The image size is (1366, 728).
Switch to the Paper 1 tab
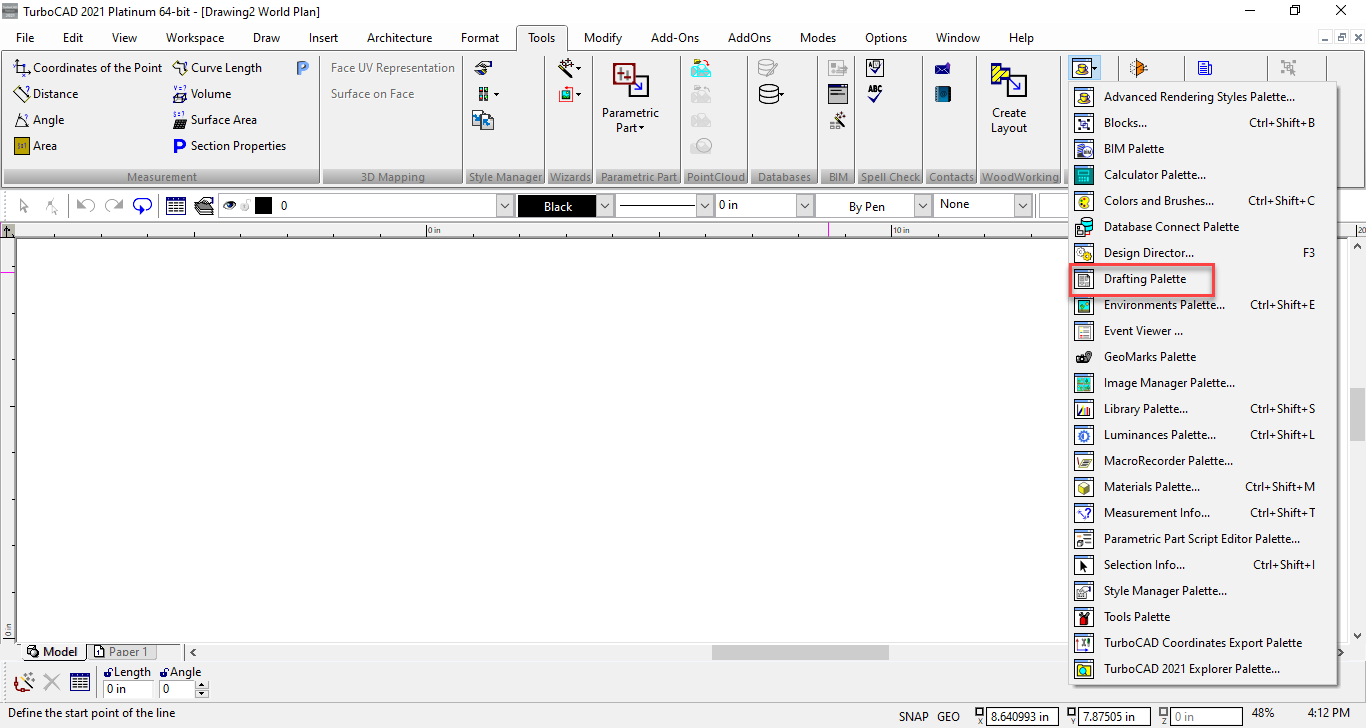click(x=120, y=652)
